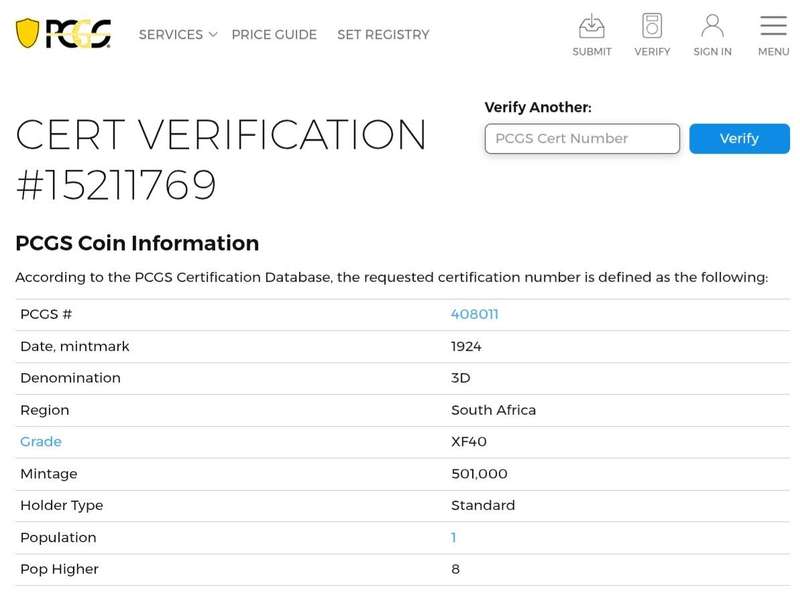Click the Mintage row label
This screenshot has height=599, width=800.
(x=48, y=474)
